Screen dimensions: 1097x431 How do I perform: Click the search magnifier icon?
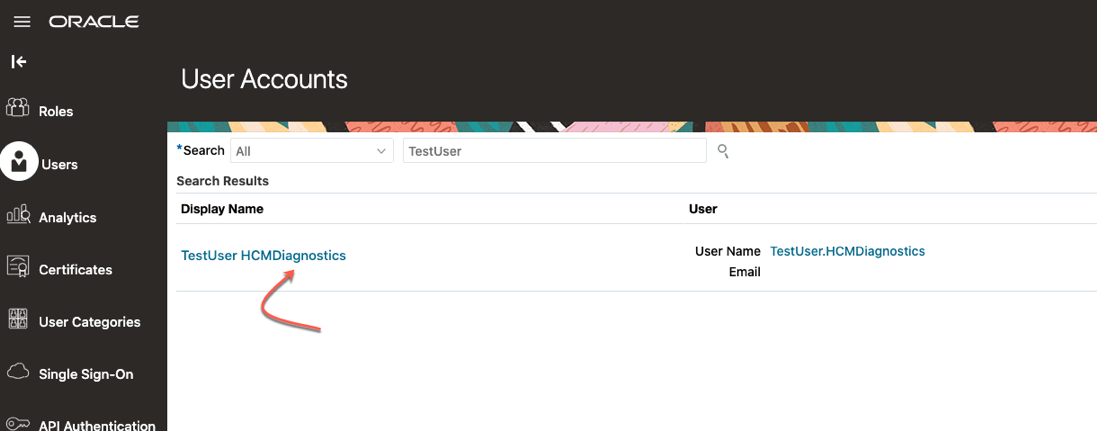(723, 152)
